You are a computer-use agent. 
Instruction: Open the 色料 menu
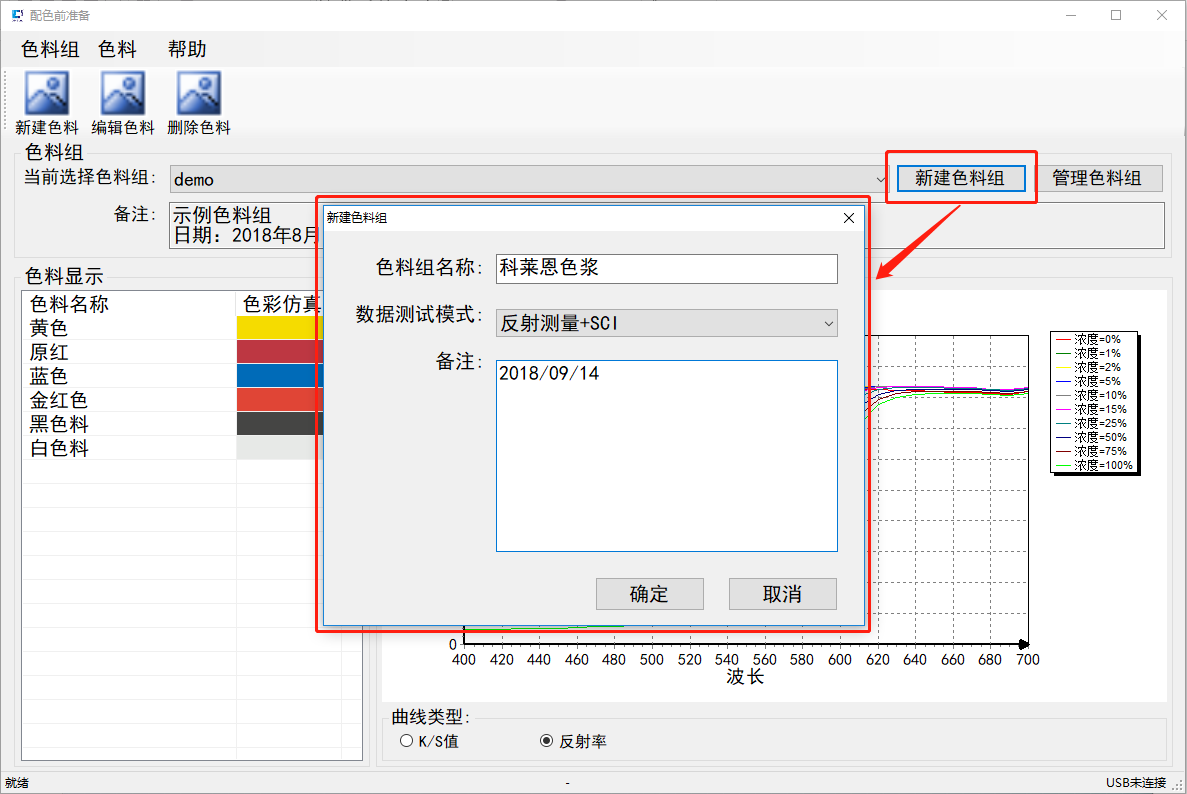[x=117, y=50]
